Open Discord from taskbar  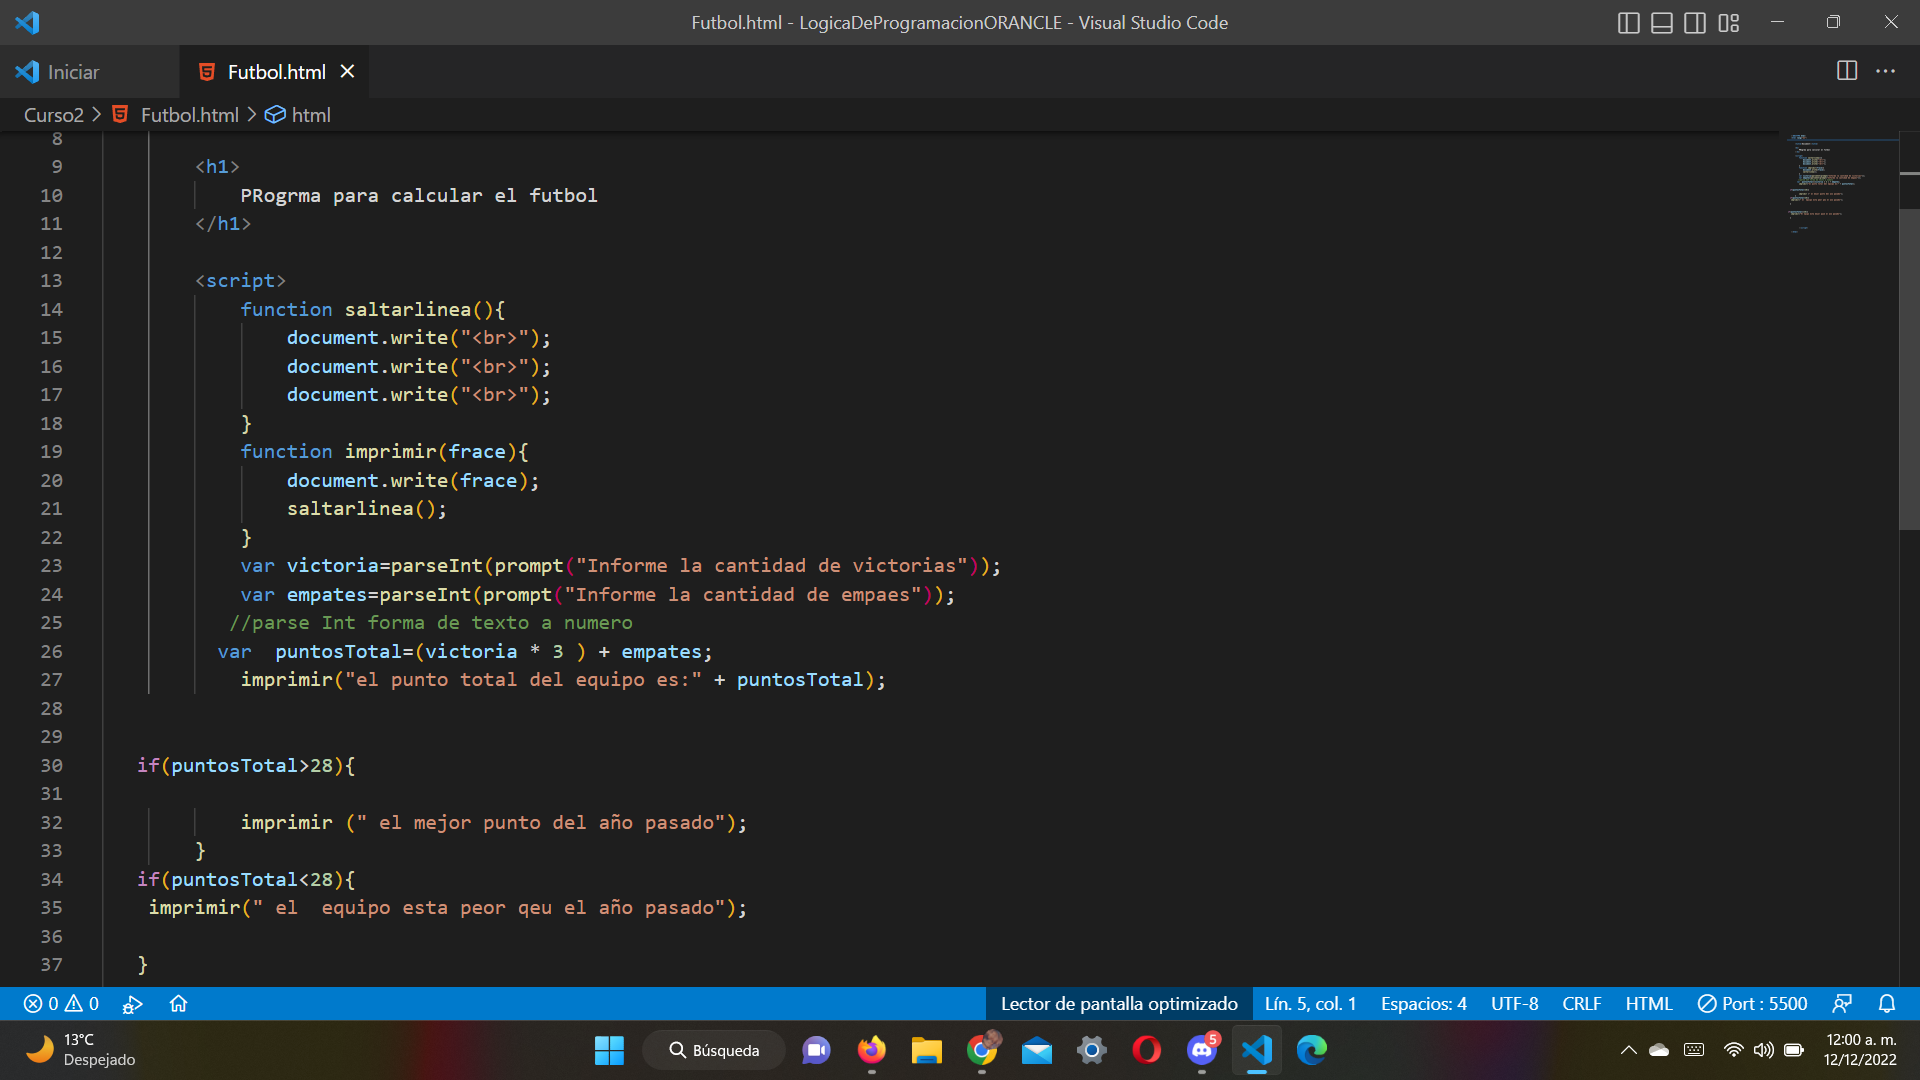(x=1202, y=1050)
